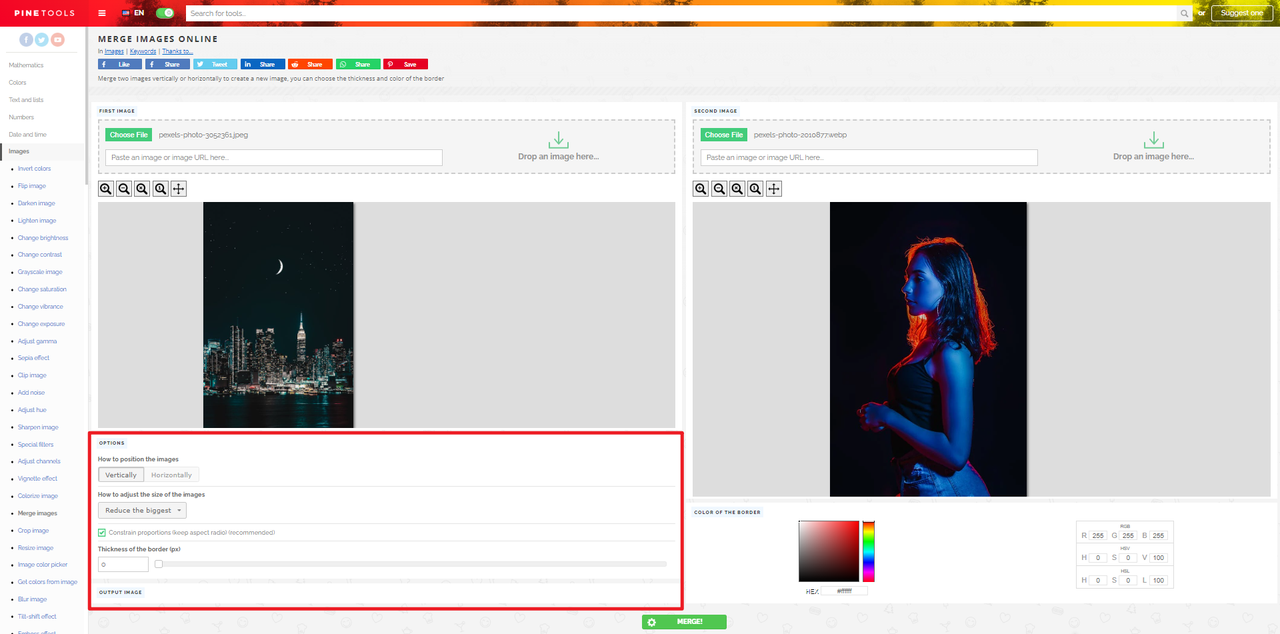Open the Reduce the biggest dropdown
Screen dimensions: 1280x634
tap(142, 510)
